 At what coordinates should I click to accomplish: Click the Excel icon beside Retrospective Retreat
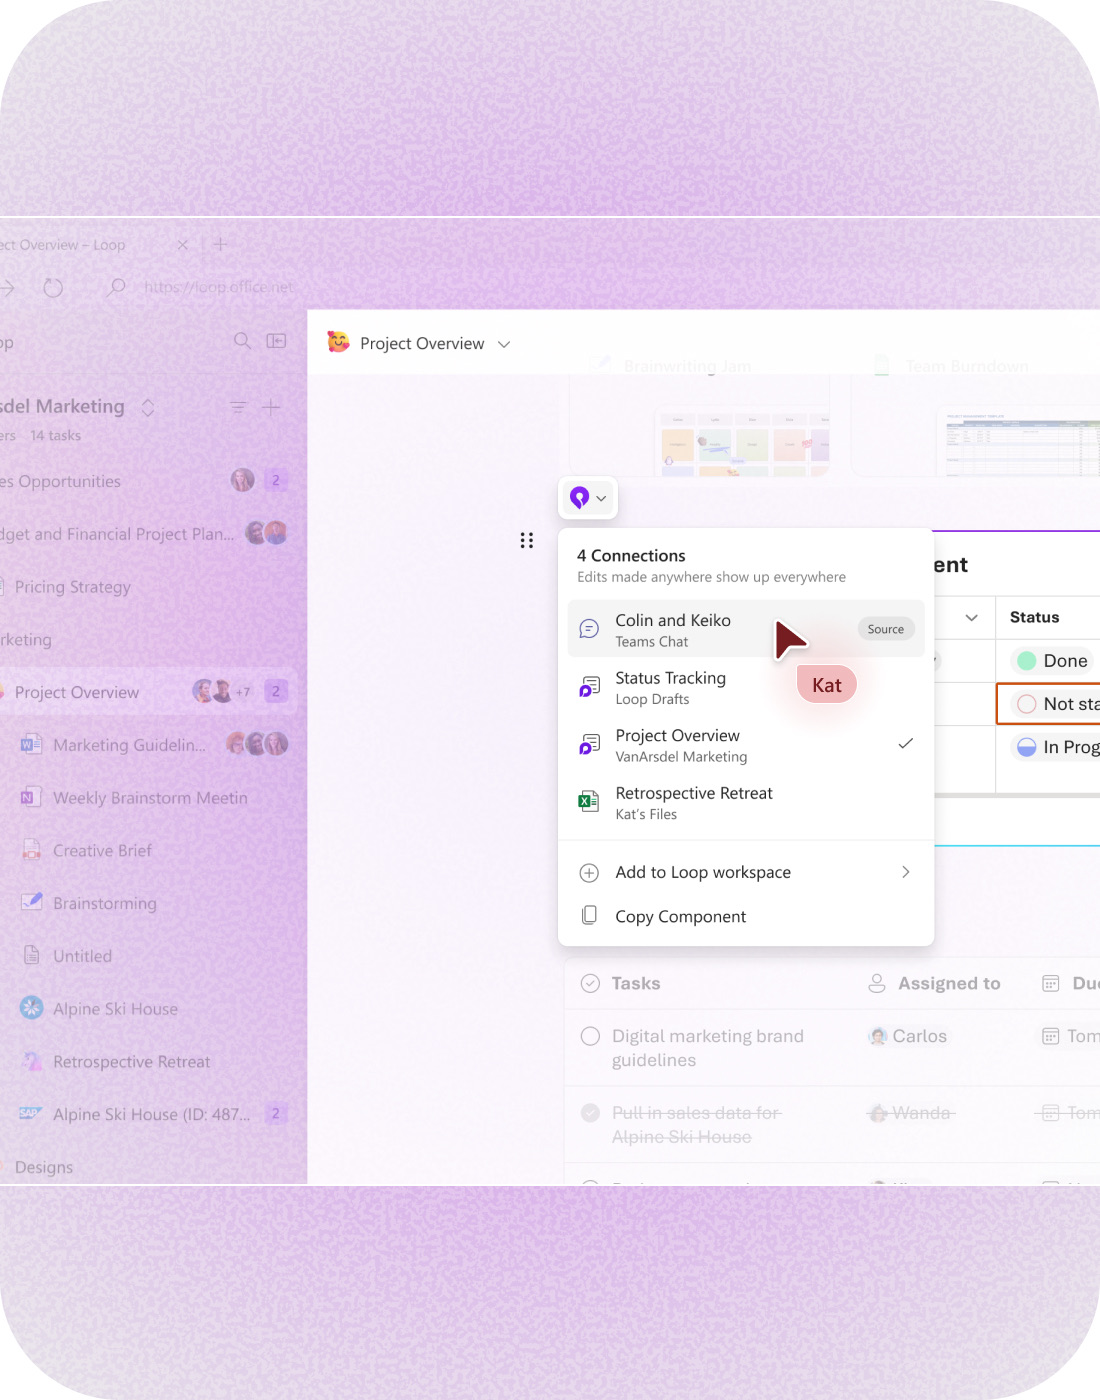click(590, 801)
